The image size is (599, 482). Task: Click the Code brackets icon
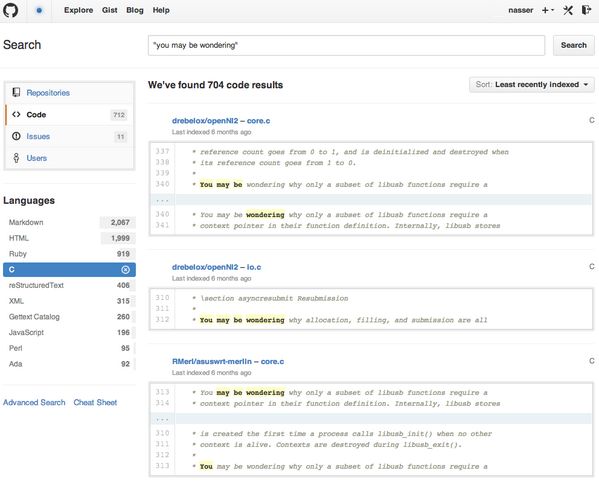click(x=16, y=114)
